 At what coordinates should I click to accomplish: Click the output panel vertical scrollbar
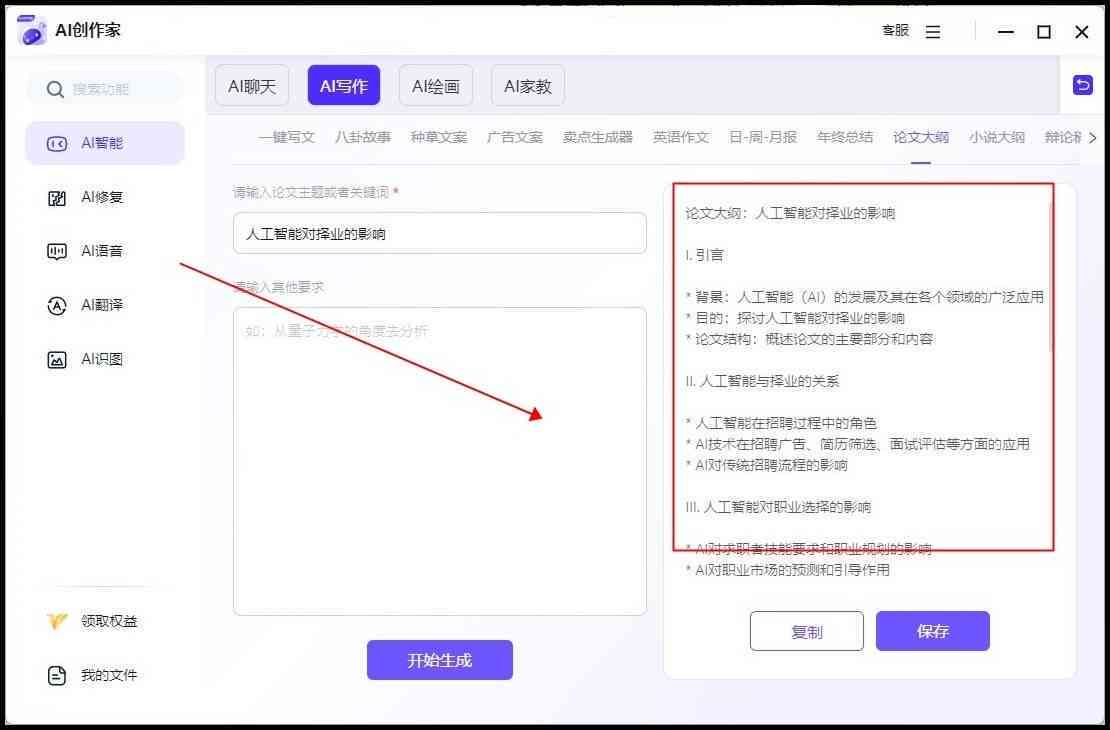(1051, 280)
